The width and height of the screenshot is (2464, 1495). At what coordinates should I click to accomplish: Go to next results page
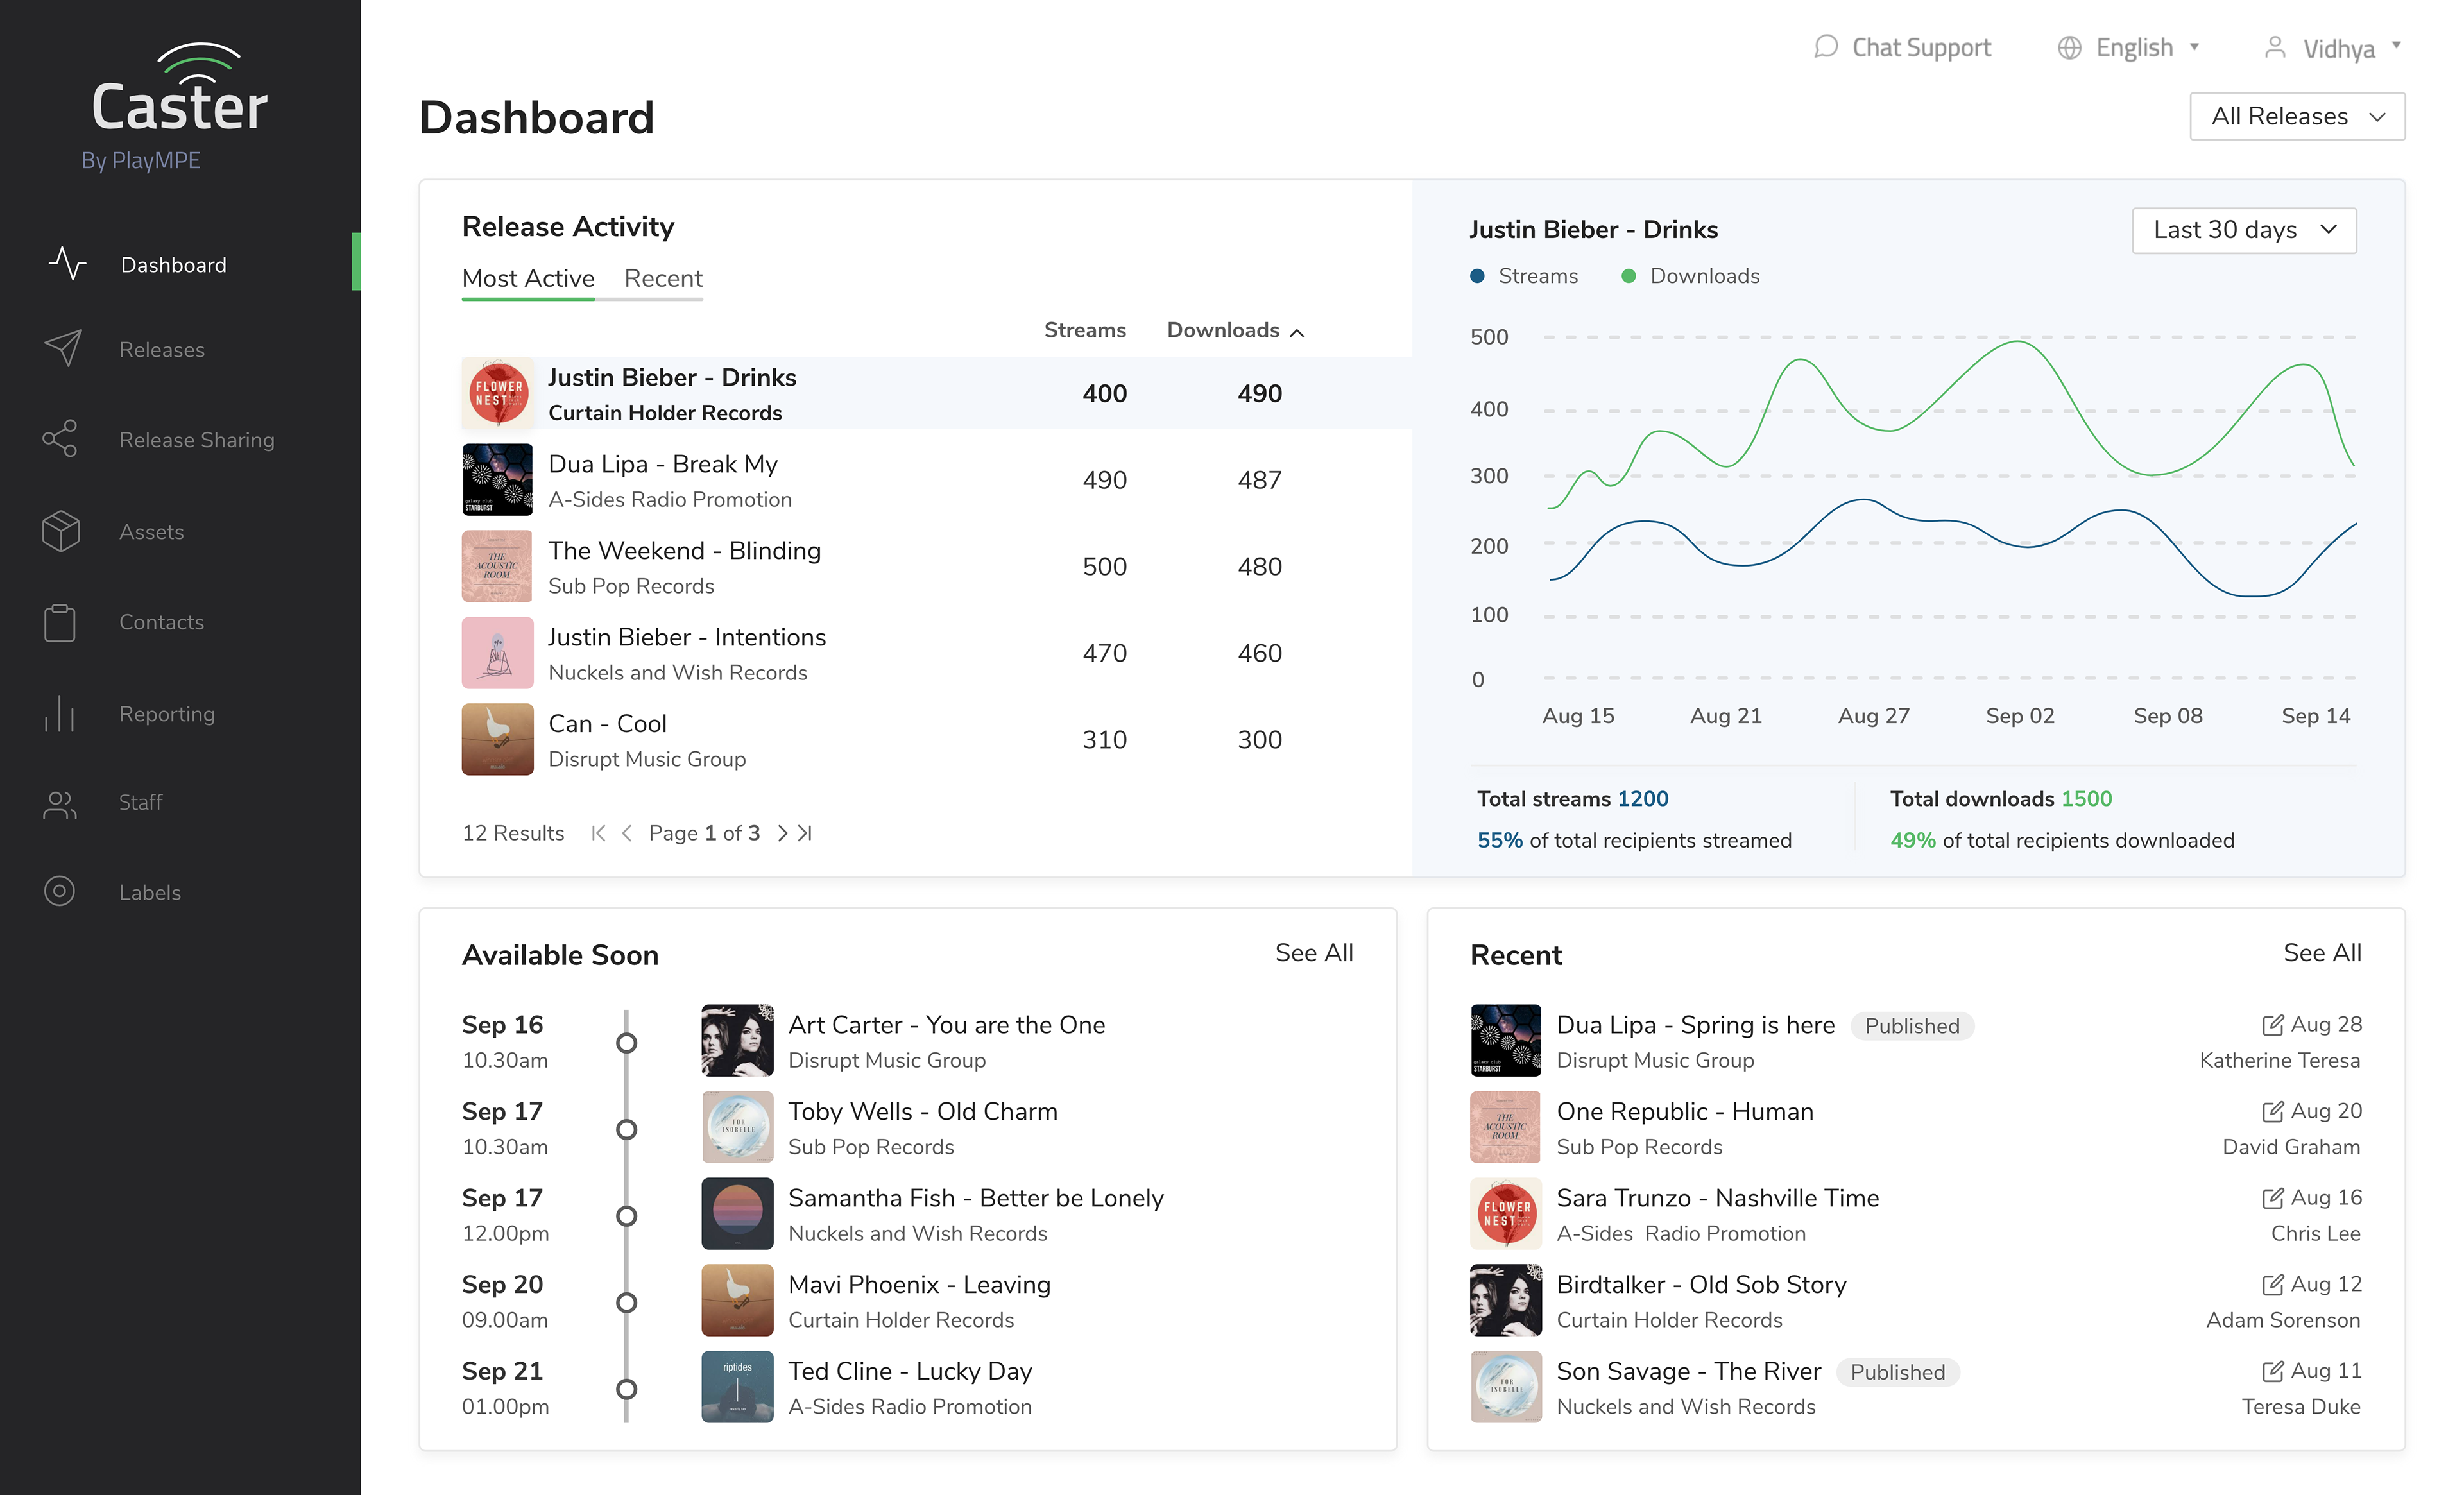[x=782, y=833]
